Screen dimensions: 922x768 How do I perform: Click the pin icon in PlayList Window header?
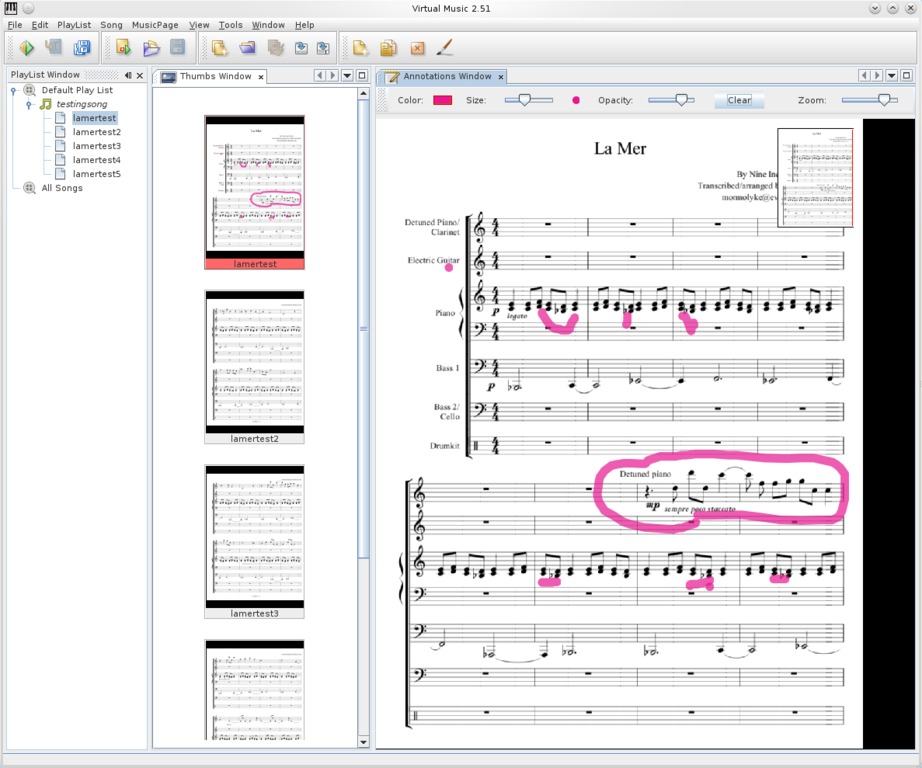point(128,75)
